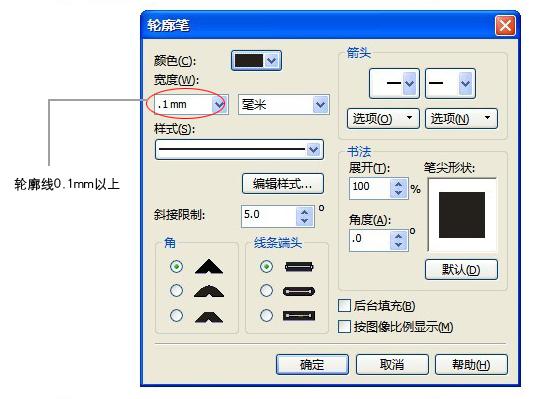Open the end arrowhead dropdown

click(450, 83)
